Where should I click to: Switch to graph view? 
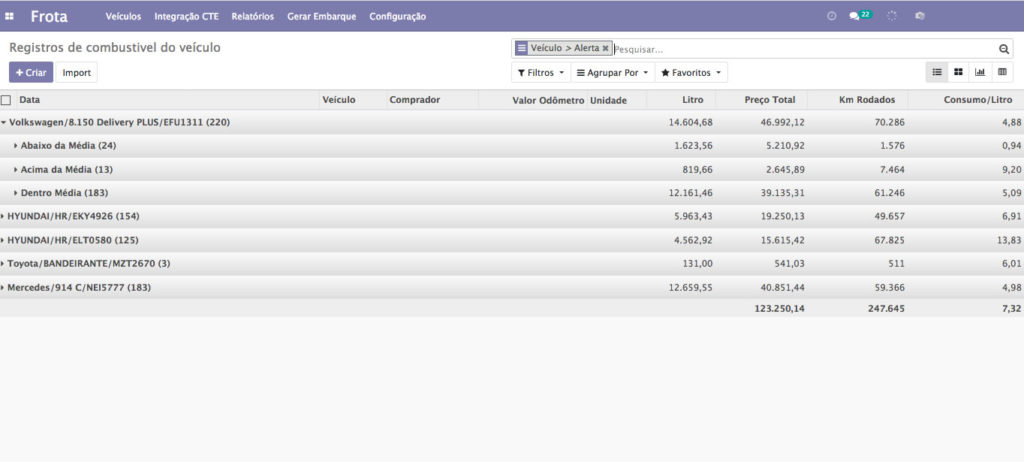click(x=980, y=72)
